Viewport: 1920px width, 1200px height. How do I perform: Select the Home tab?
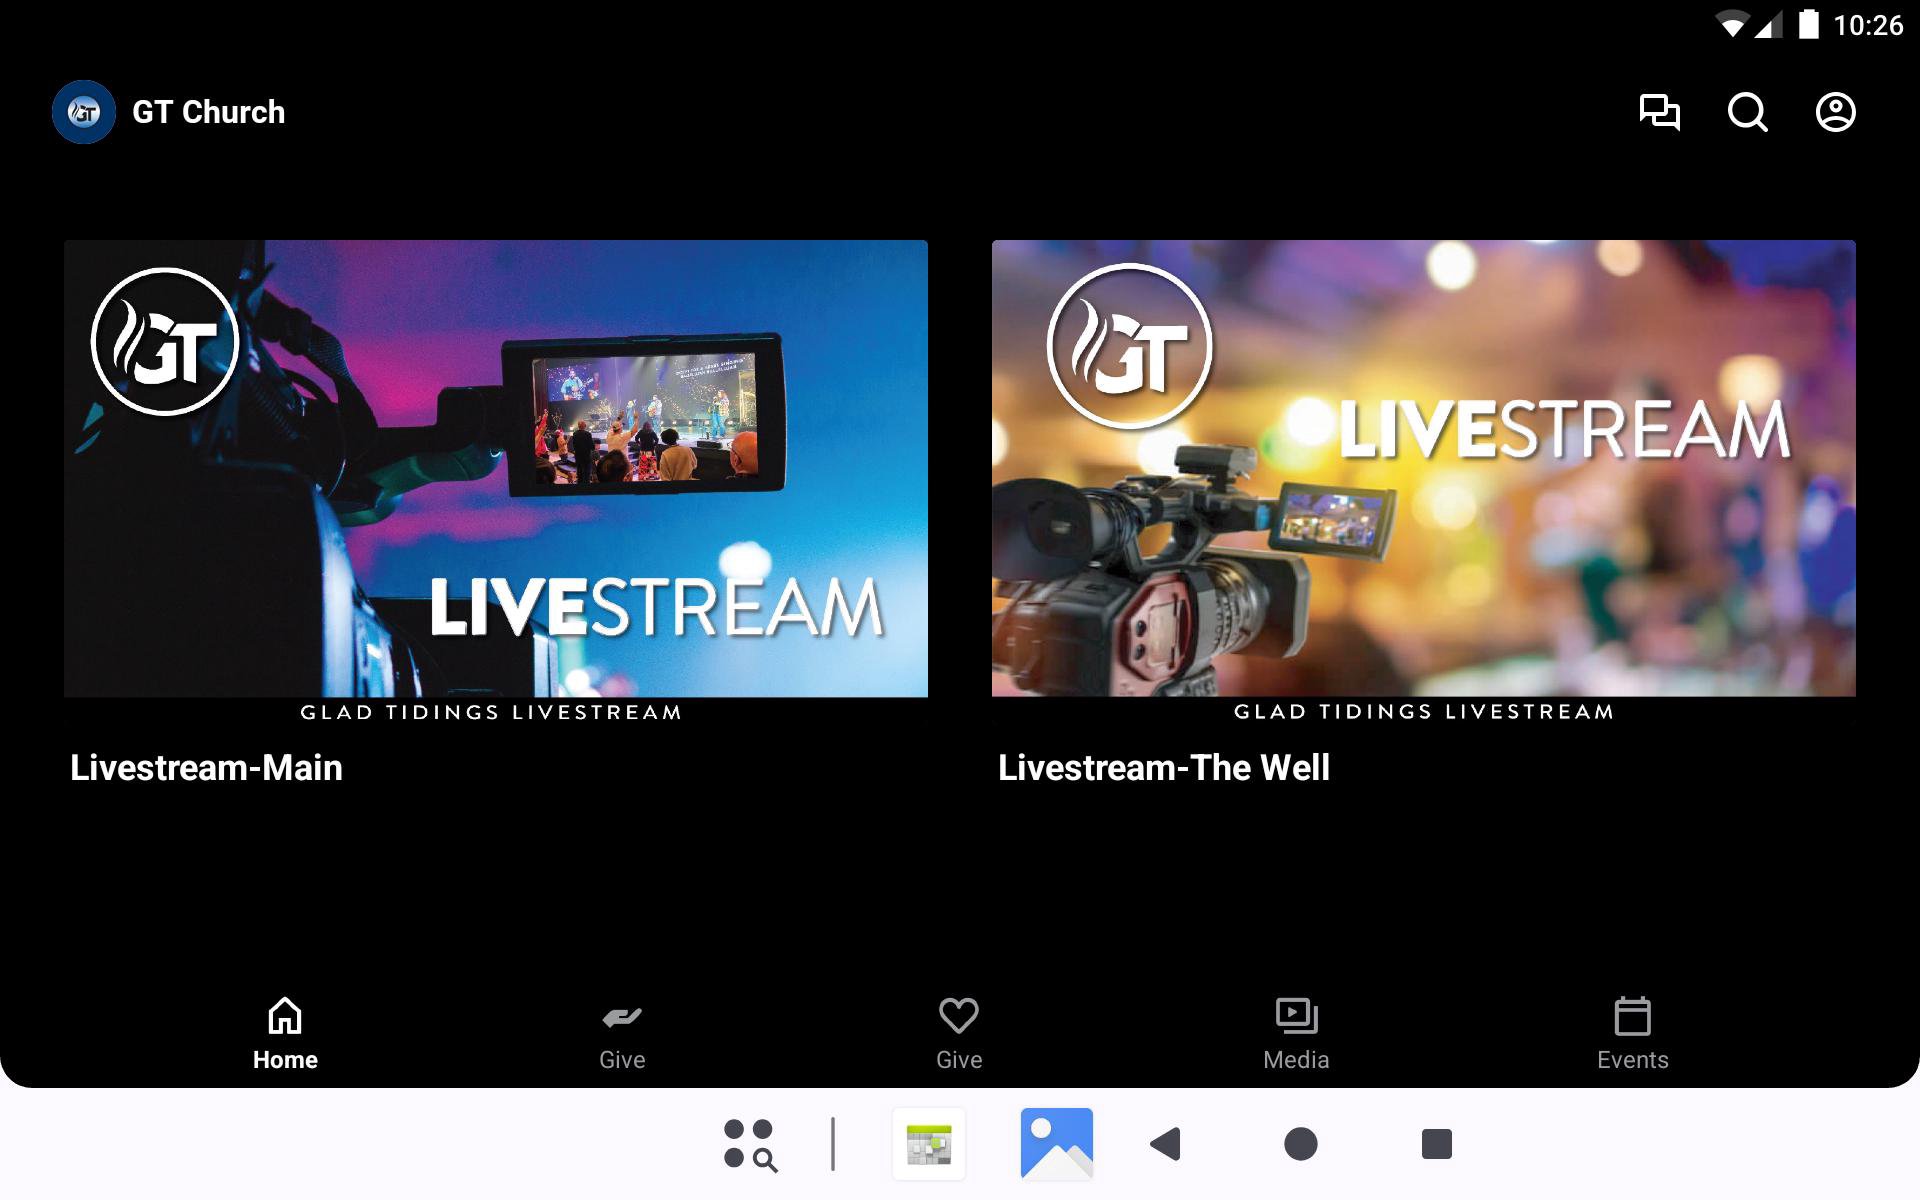(x=285, y=1034)
